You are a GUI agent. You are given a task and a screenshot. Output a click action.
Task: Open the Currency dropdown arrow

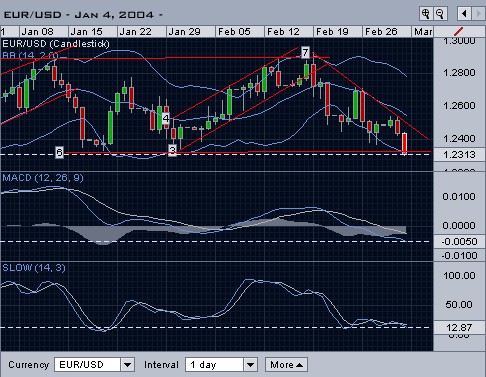click(x=127, y=365)
